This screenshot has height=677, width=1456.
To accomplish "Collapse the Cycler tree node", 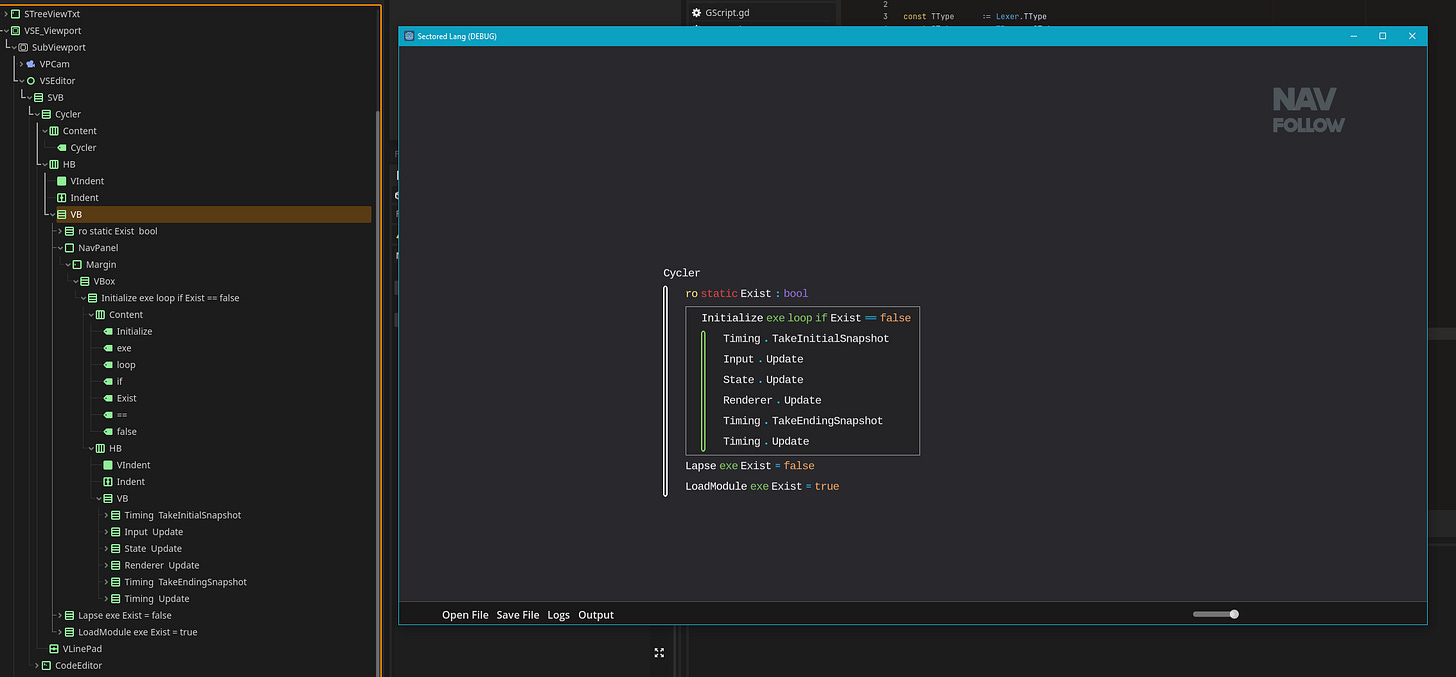I will [36, 114].
